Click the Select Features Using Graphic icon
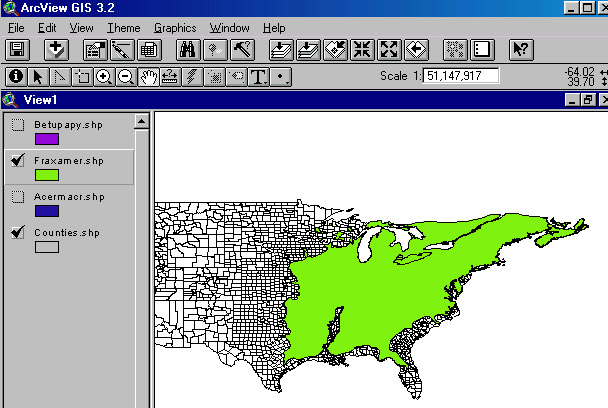 (x=455, y=50)
